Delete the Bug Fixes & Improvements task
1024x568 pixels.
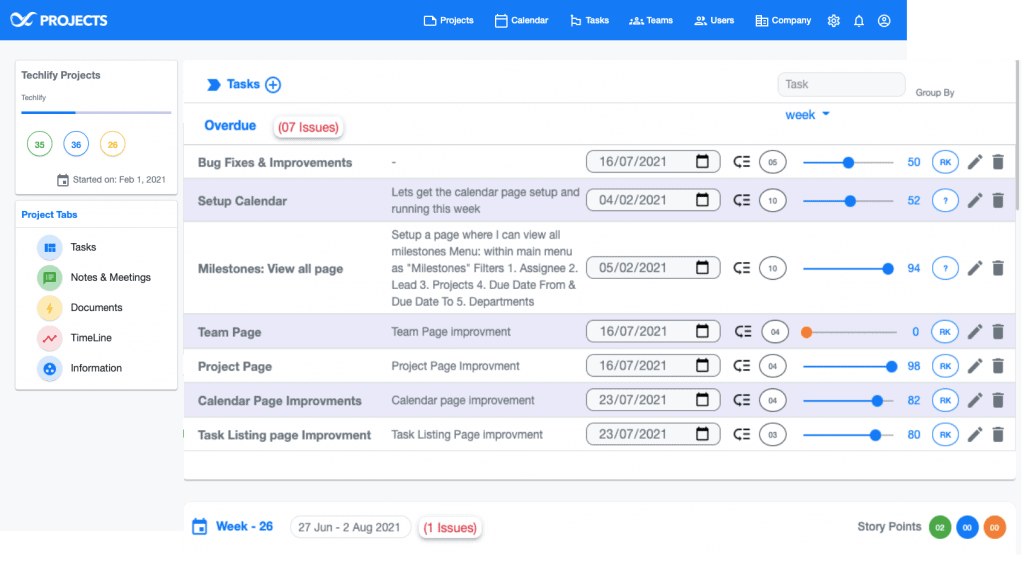point(998,162)
